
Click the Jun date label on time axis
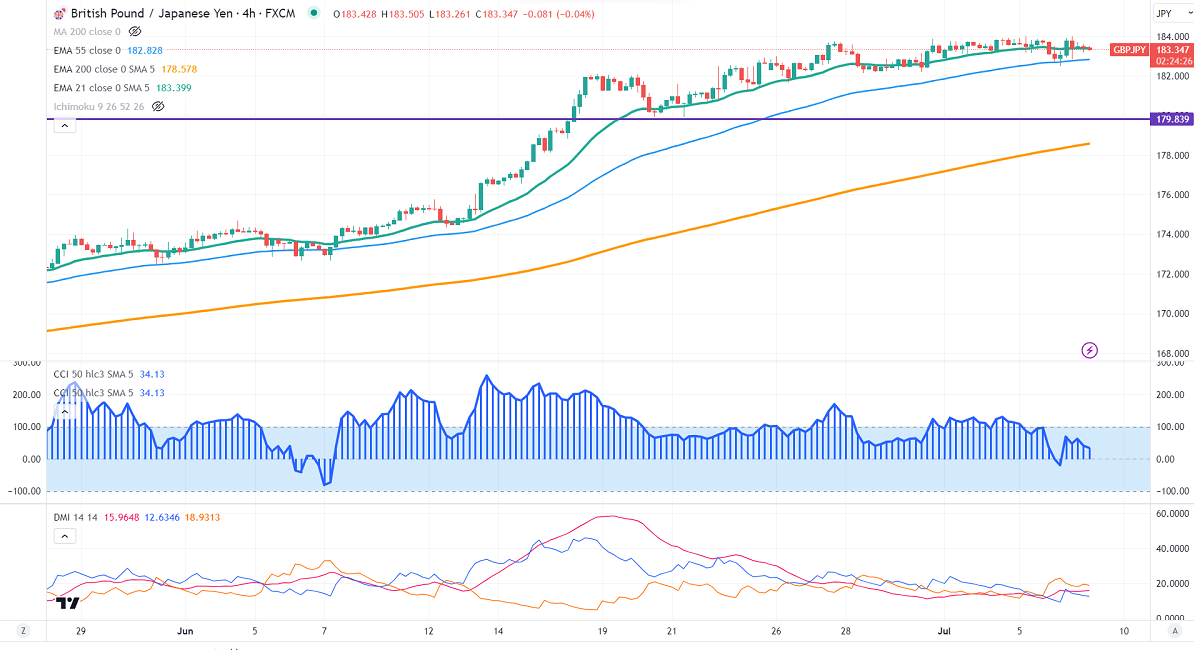coord(185,631)
